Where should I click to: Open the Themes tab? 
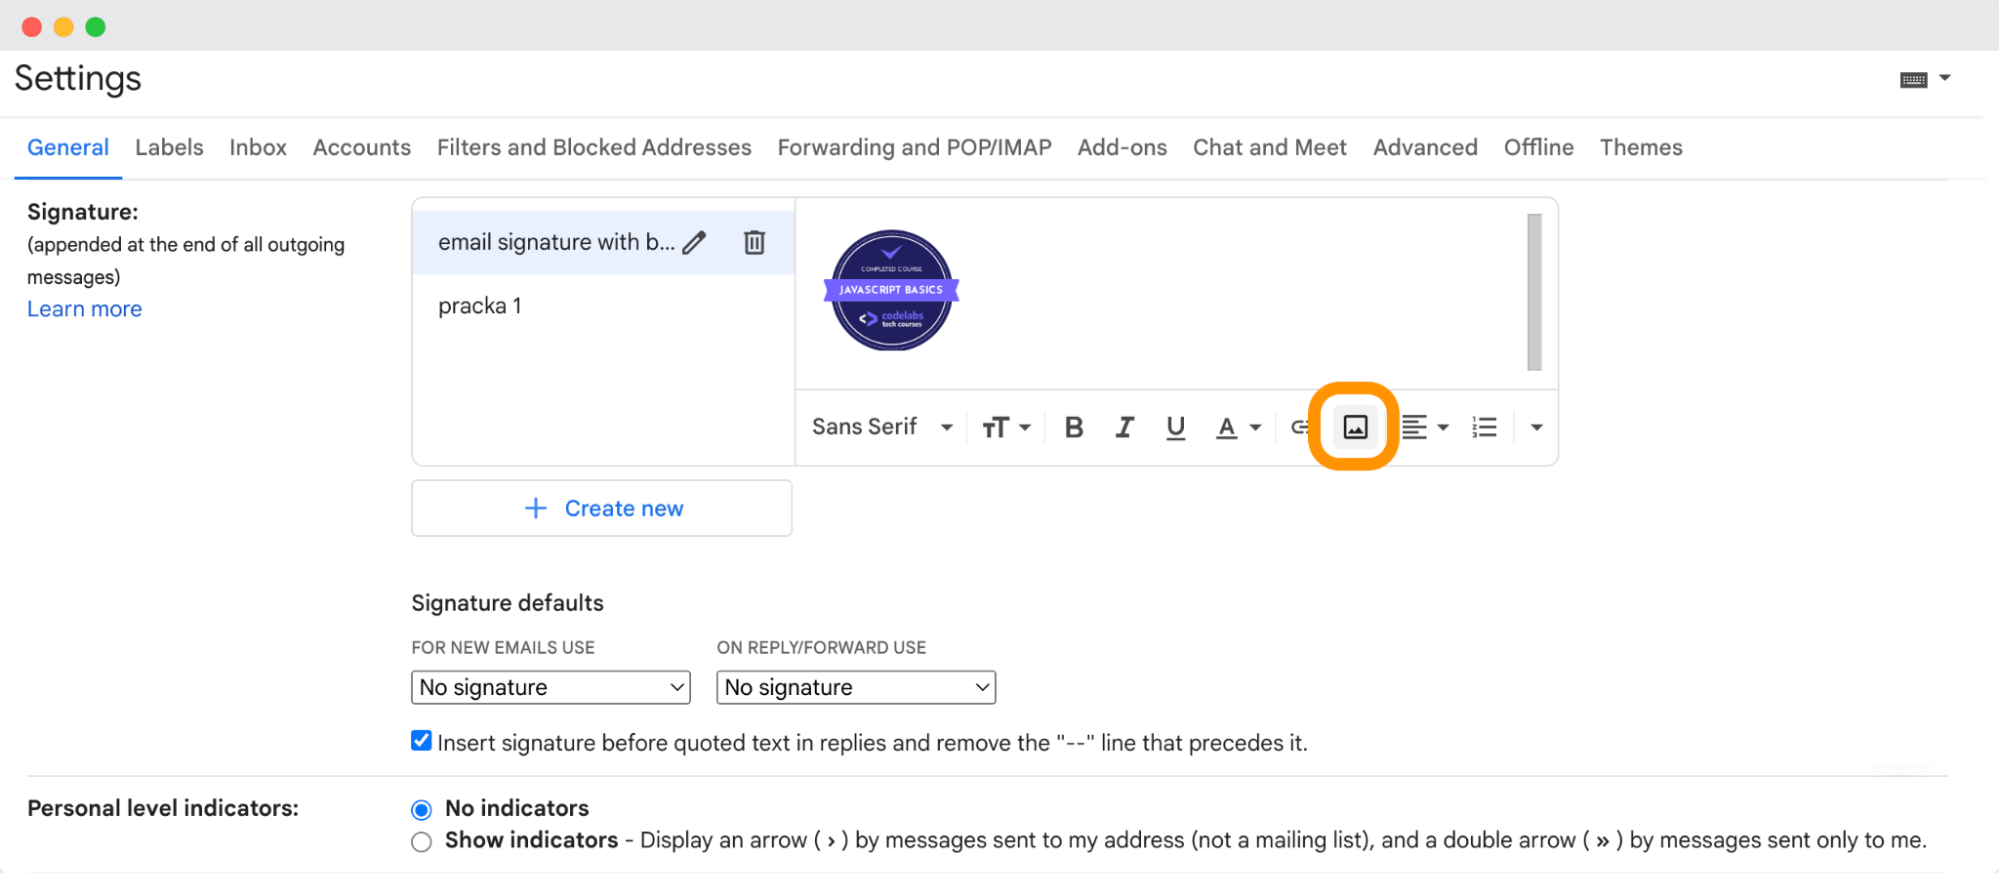1641,147
